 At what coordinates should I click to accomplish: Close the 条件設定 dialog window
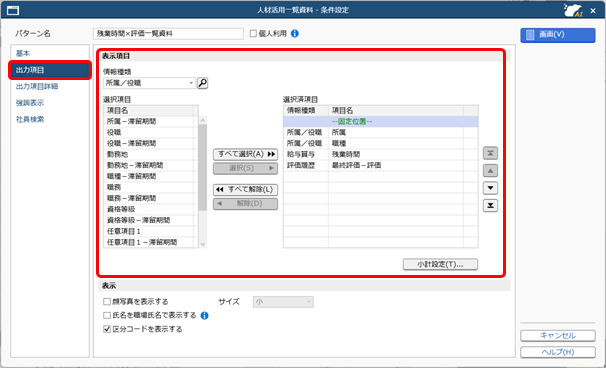click(593, 11)
